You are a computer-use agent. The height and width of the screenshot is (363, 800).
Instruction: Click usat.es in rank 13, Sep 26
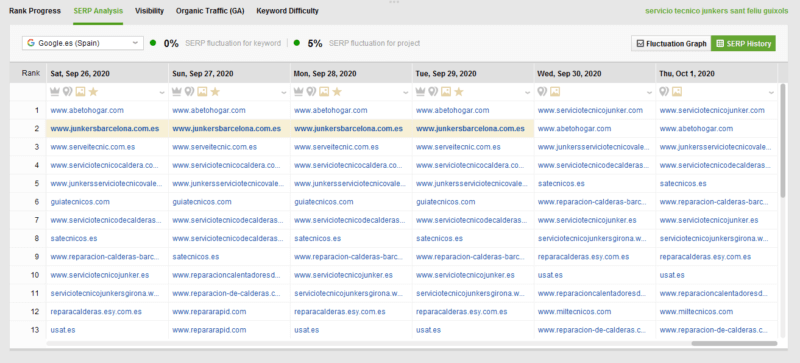[63, 330]
